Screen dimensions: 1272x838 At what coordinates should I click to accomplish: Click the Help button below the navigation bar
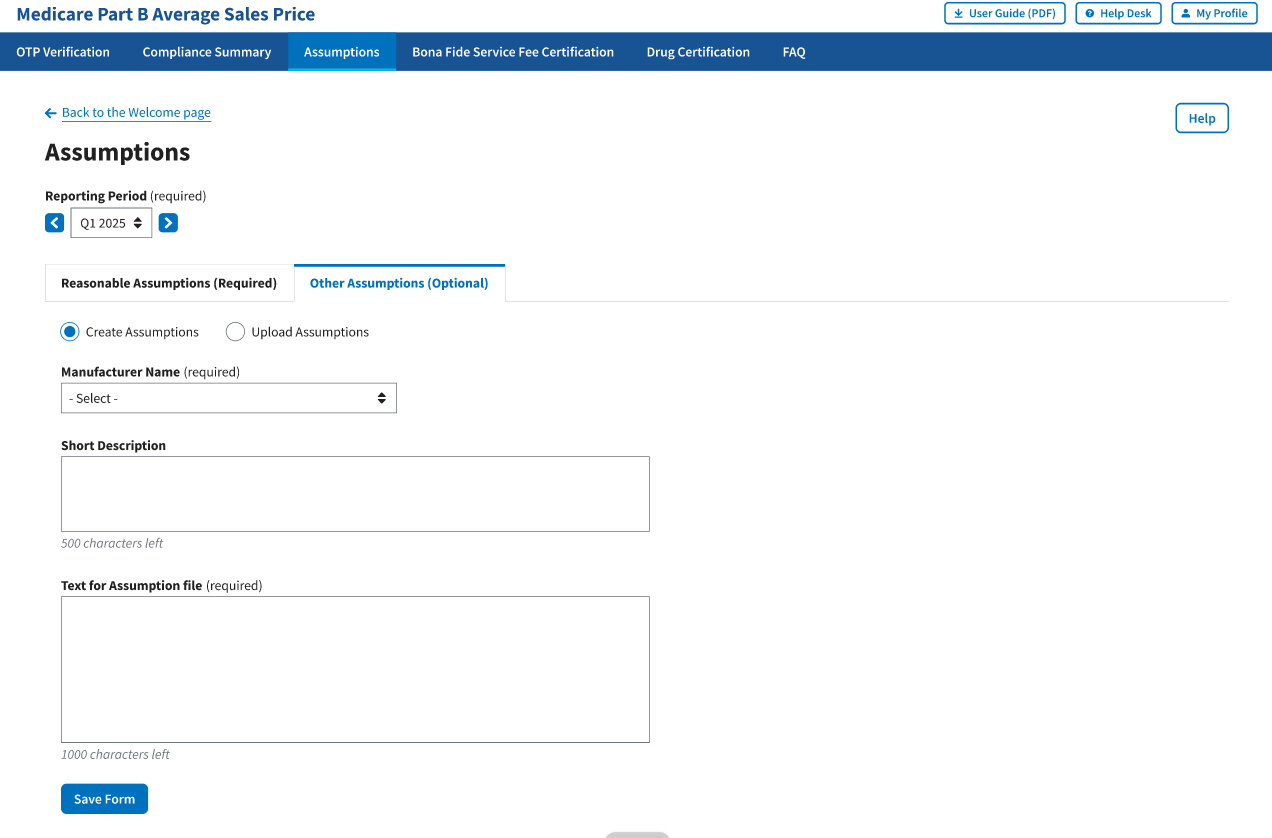tap(1202, 118)
